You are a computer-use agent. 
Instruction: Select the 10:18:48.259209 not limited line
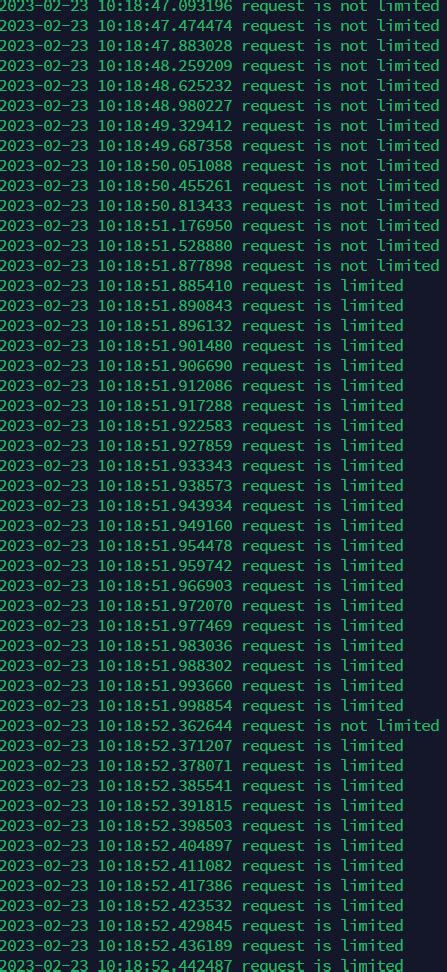tap(219, 66)
